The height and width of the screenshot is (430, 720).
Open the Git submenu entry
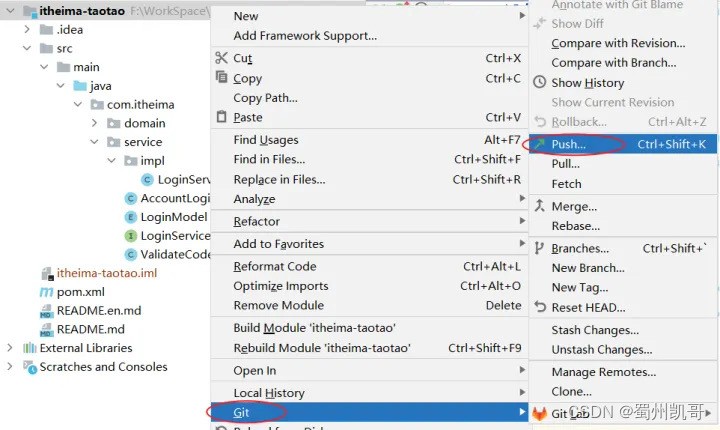pos(242,412)
